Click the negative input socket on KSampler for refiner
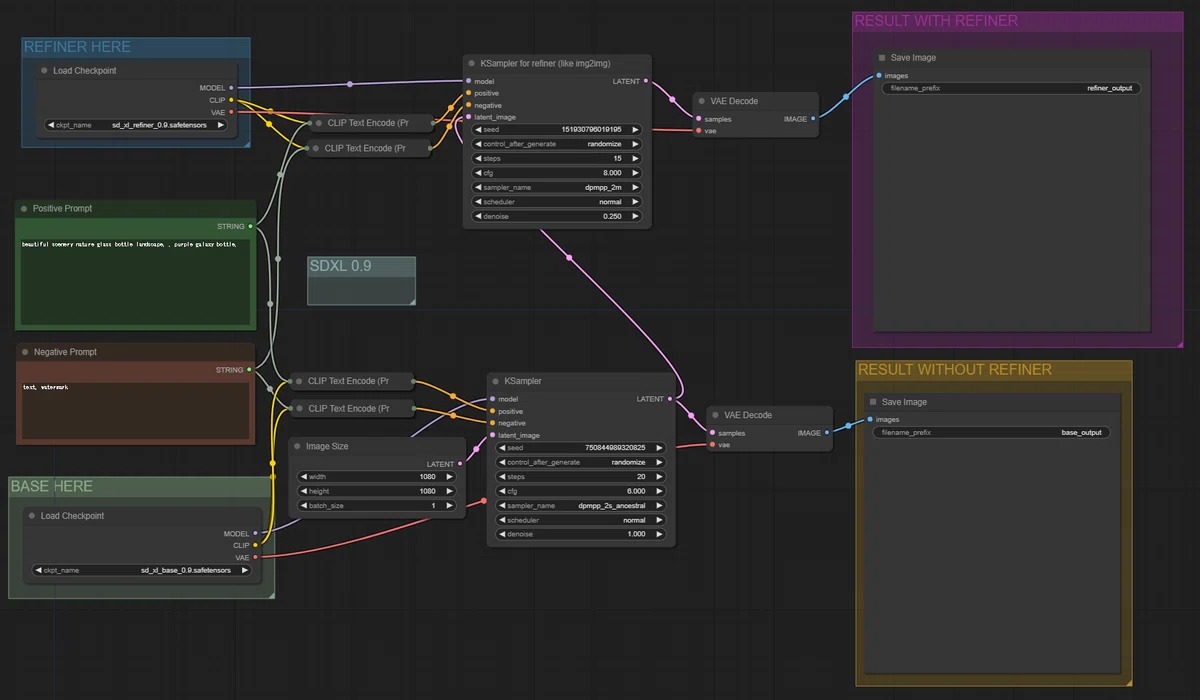The height and width of the screenshot is (700, 1200). coord(468,105)
